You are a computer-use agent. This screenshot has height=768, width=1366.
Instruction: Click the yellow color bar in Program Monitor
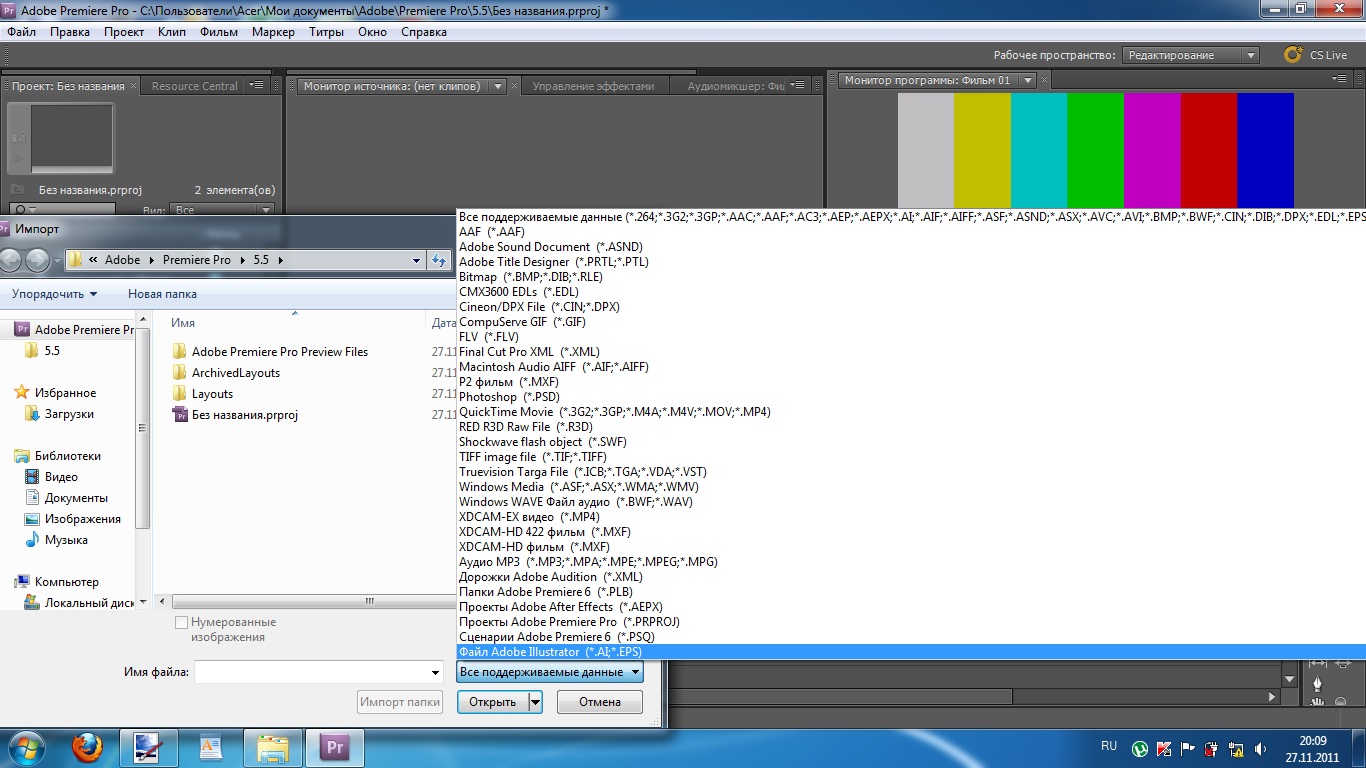pos(982,150)
